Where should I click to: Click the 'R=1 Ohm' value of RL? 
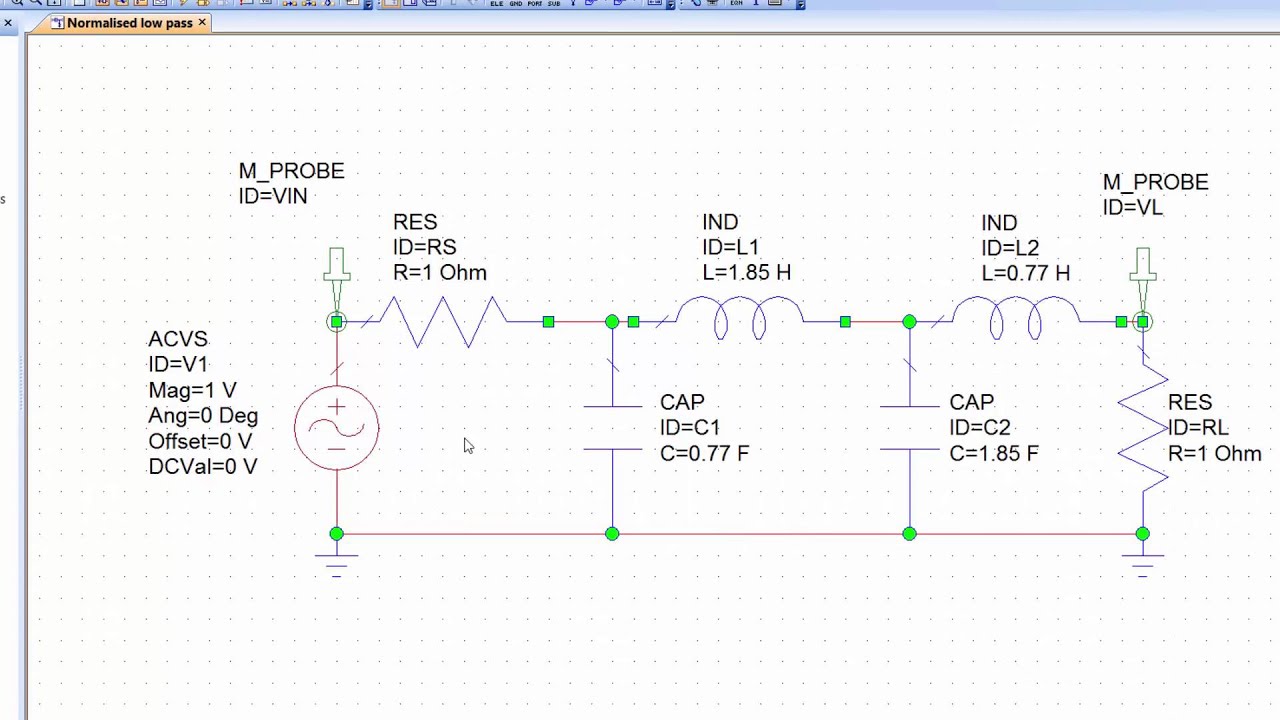click(x=1215, y=453)
